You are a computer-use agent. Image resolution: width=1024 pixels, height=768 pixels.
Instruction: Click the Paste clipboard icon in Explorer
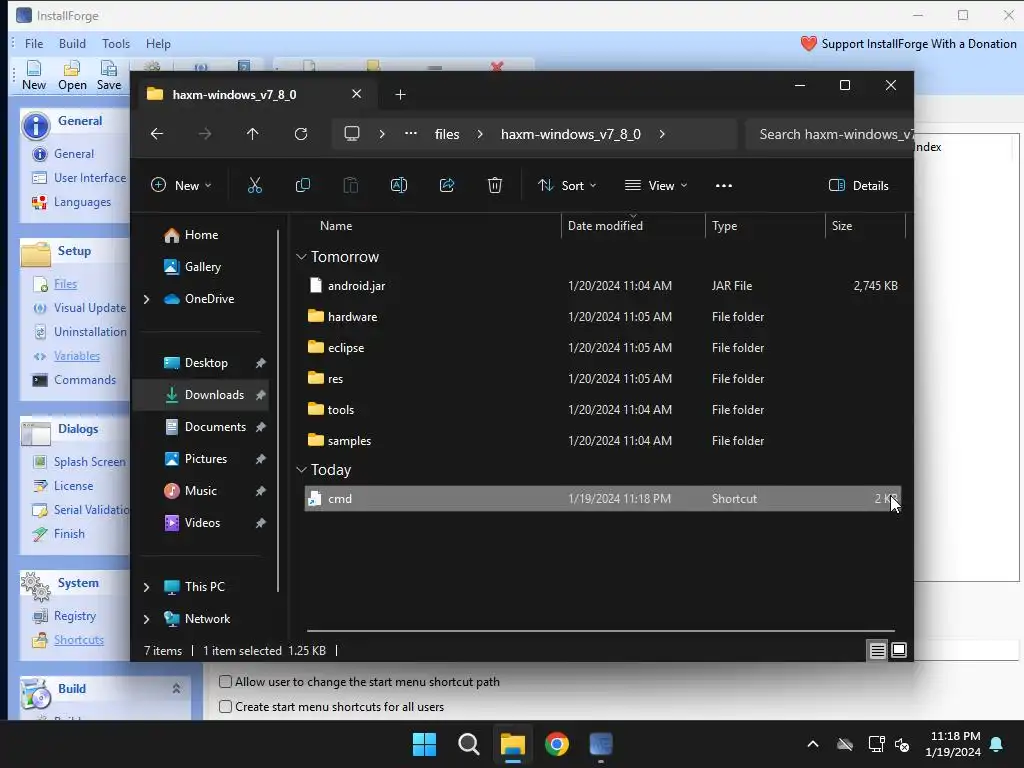(351, 185)
